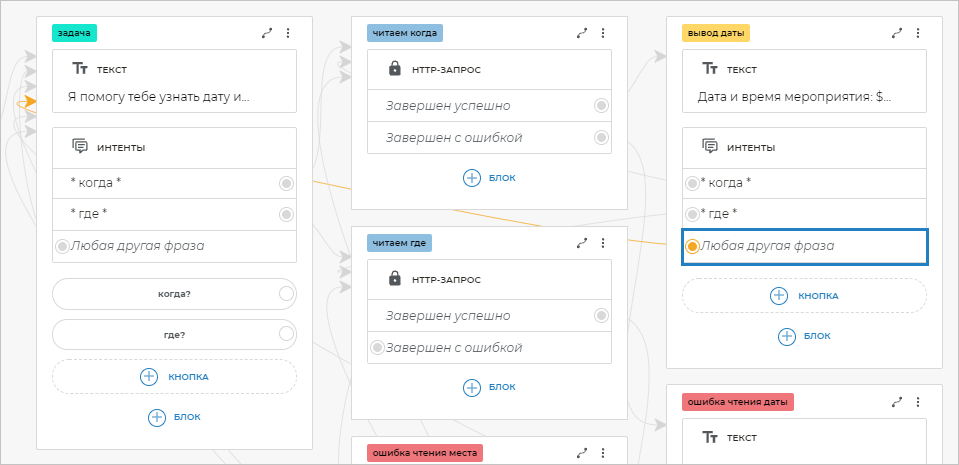Viewport: 959px width, 465px height.
Task: Click plus icon for КНОПКА in 'вывод даты'
Action: pos(779,295)
